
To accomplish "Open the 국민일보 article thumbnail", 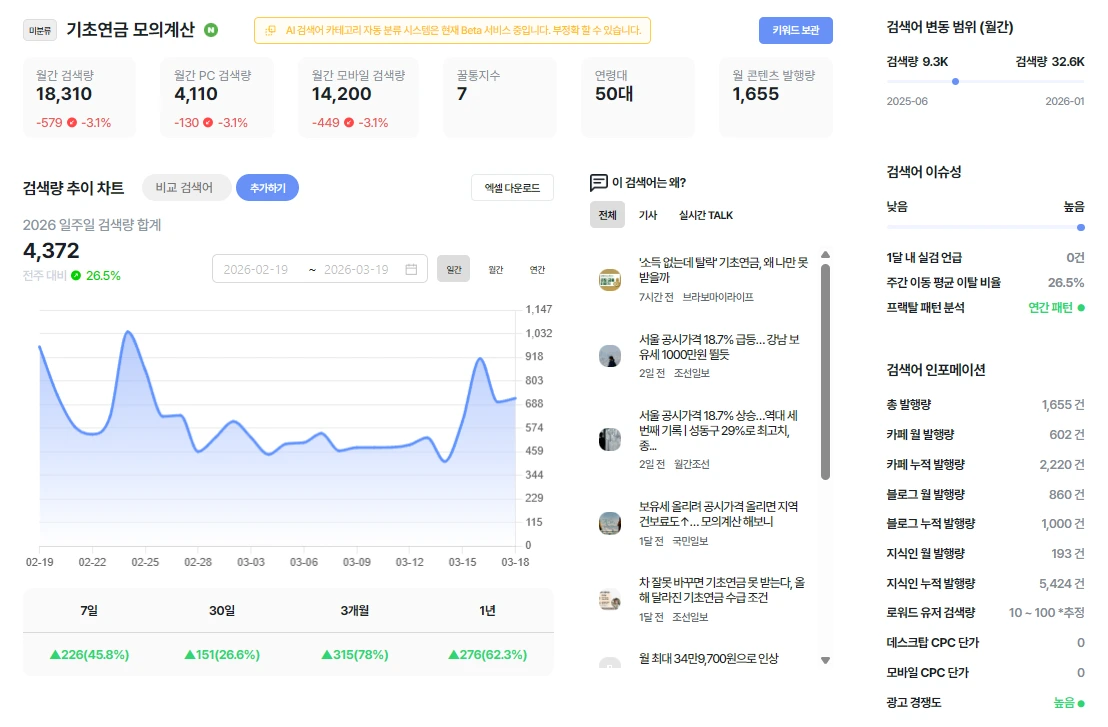I will tap(609, 524).
